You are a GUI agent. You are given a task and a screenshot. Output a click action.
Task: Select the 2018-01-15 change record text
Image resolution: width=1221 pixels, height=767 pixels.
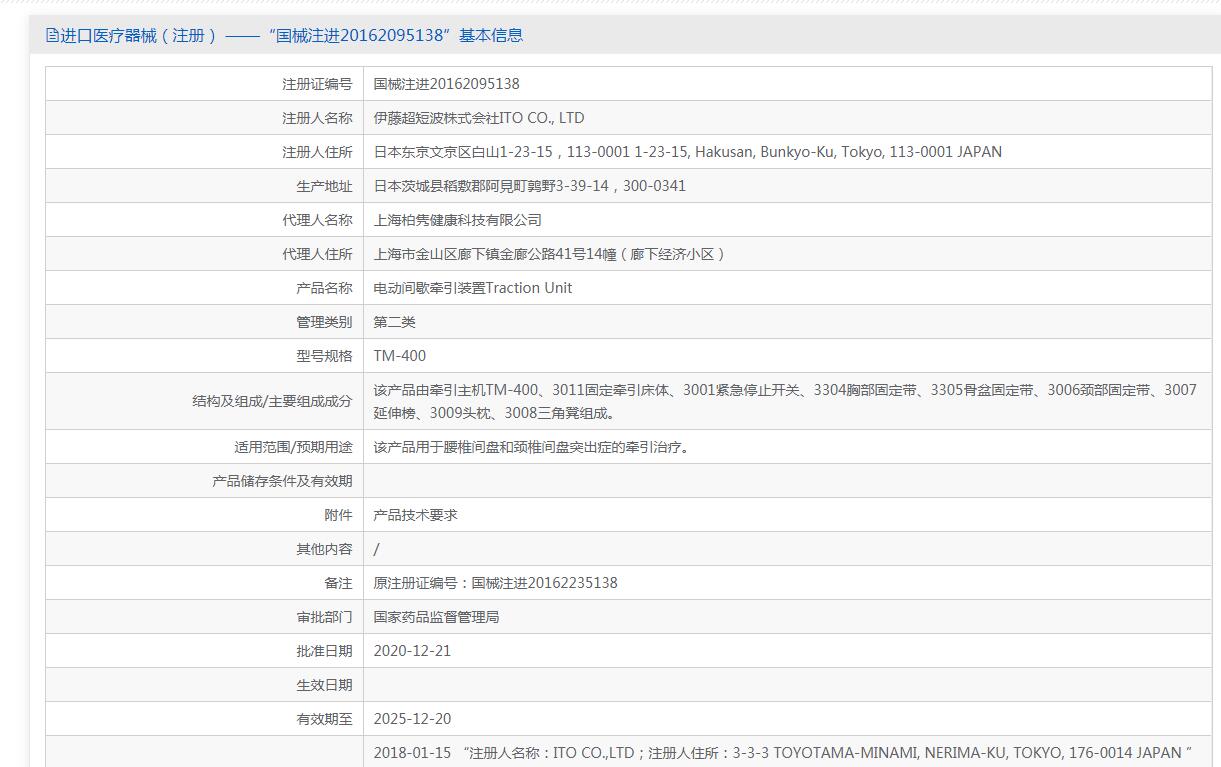coord(783,753)
